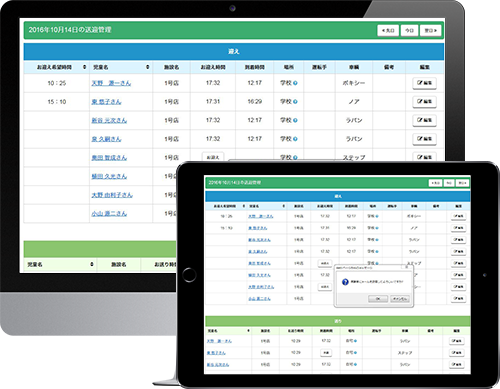
Task: Click the info icon beside 学校 in 東 悠子's monitor row
Action: [295, 102]
